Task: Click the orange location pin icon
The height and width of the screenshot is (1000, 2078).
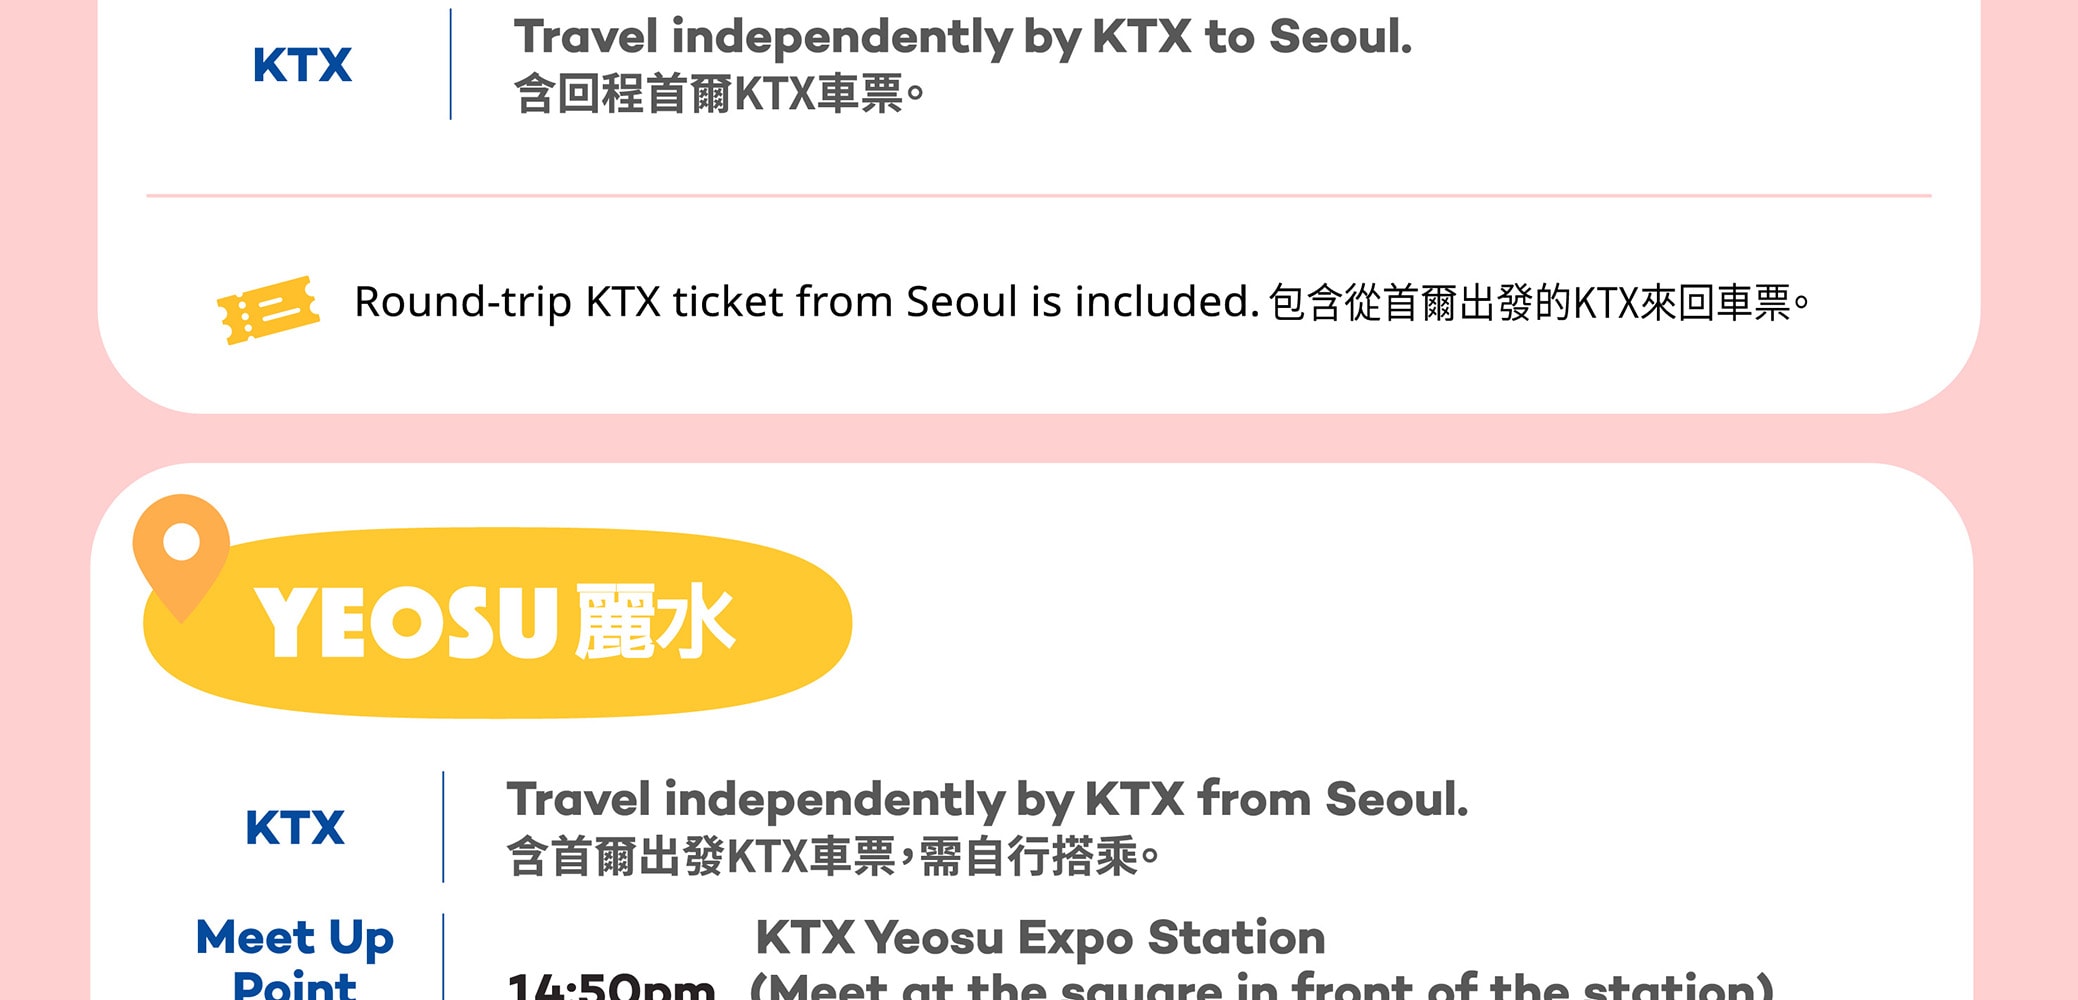Action: pyautogui.click(x=181, y=552)
